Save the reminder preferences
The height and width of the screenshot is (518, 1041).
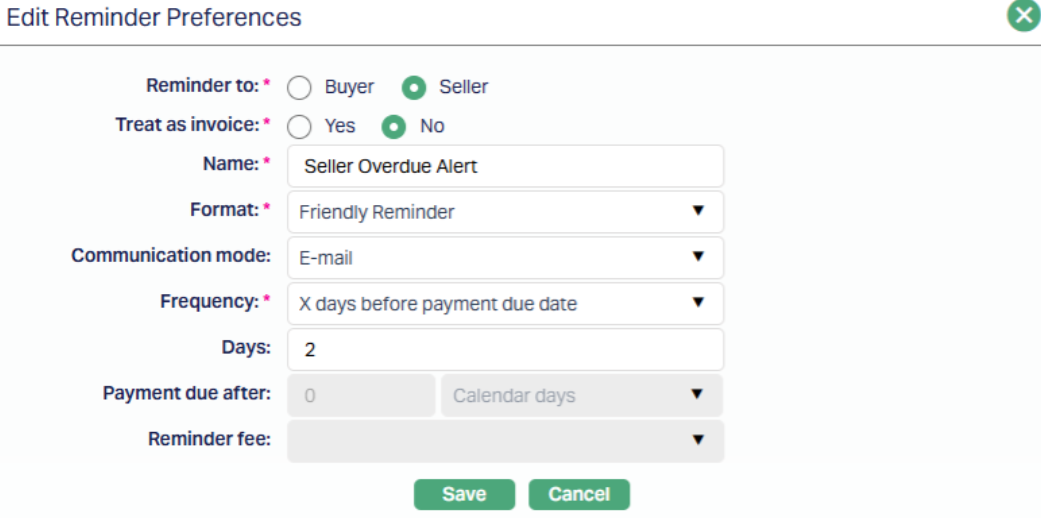(464, 494)
